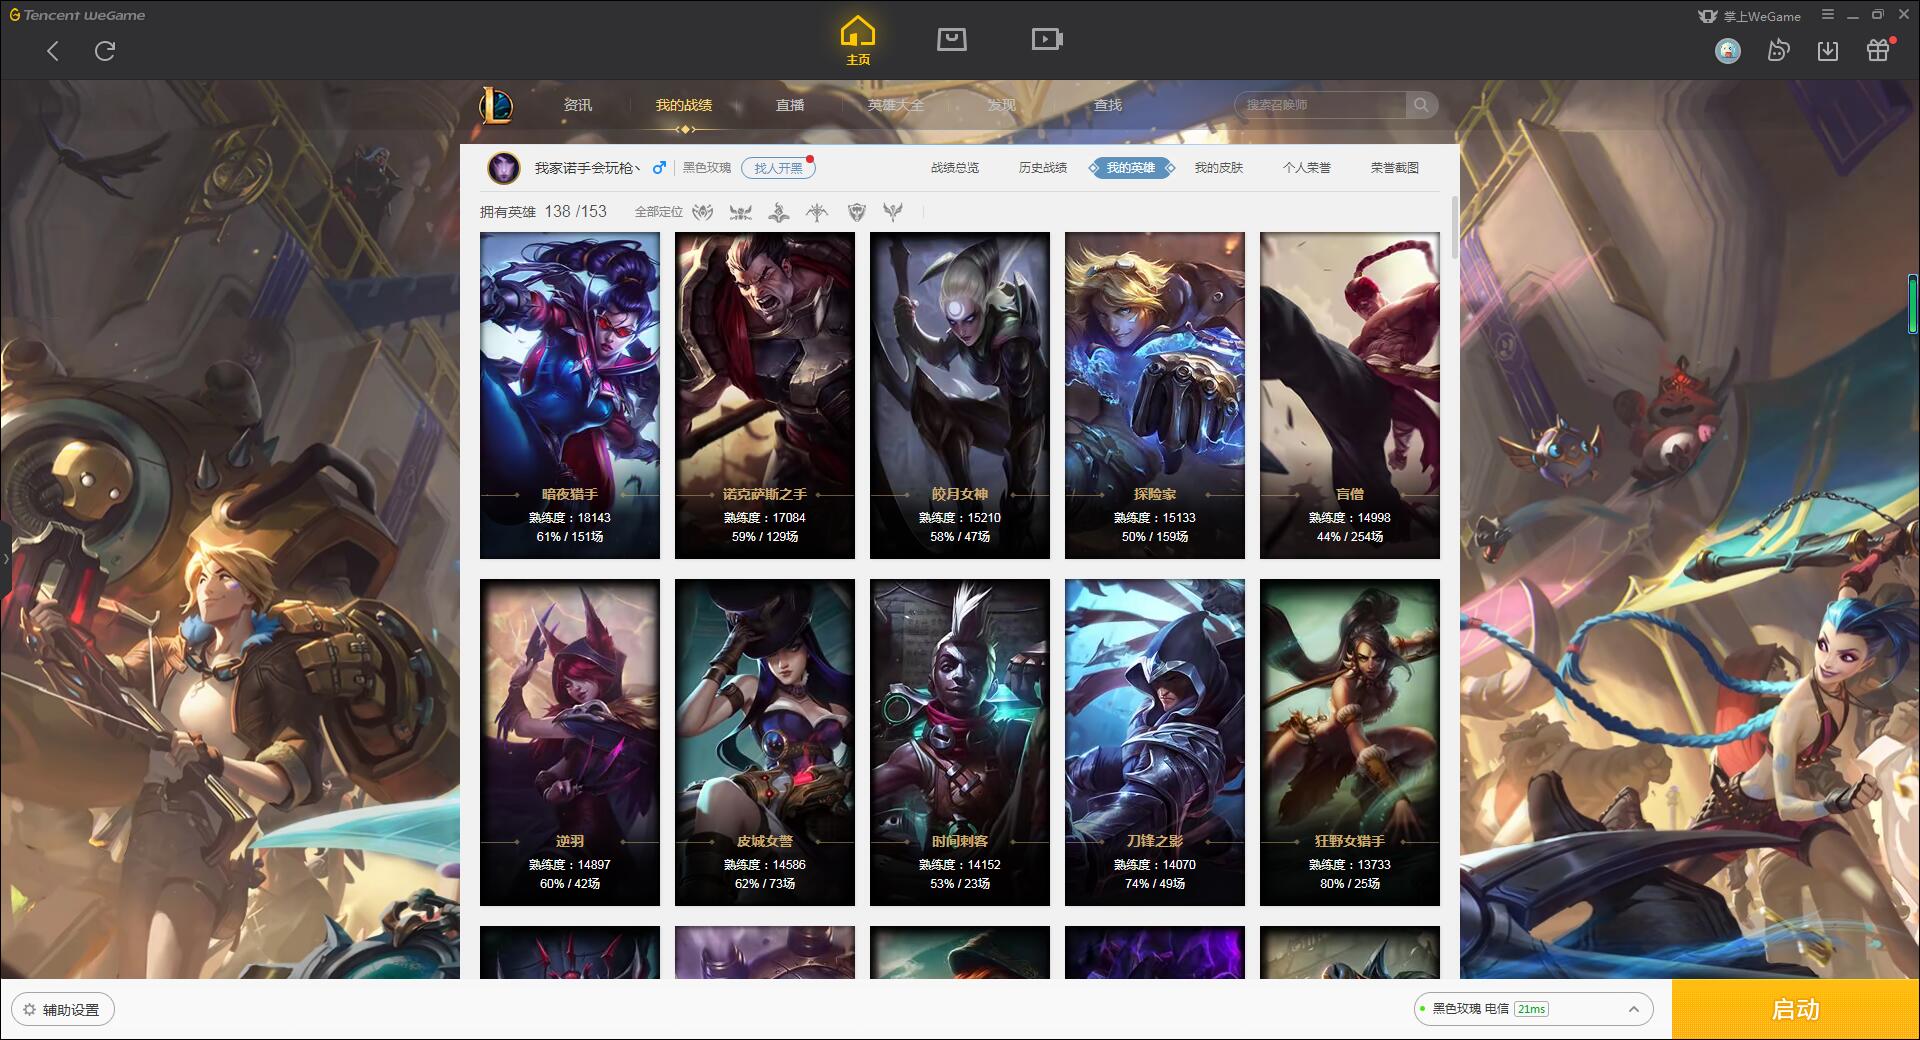Open the video camera icon in top bar
The width and height of the screenshot is (1920, 1040).
1047,39
